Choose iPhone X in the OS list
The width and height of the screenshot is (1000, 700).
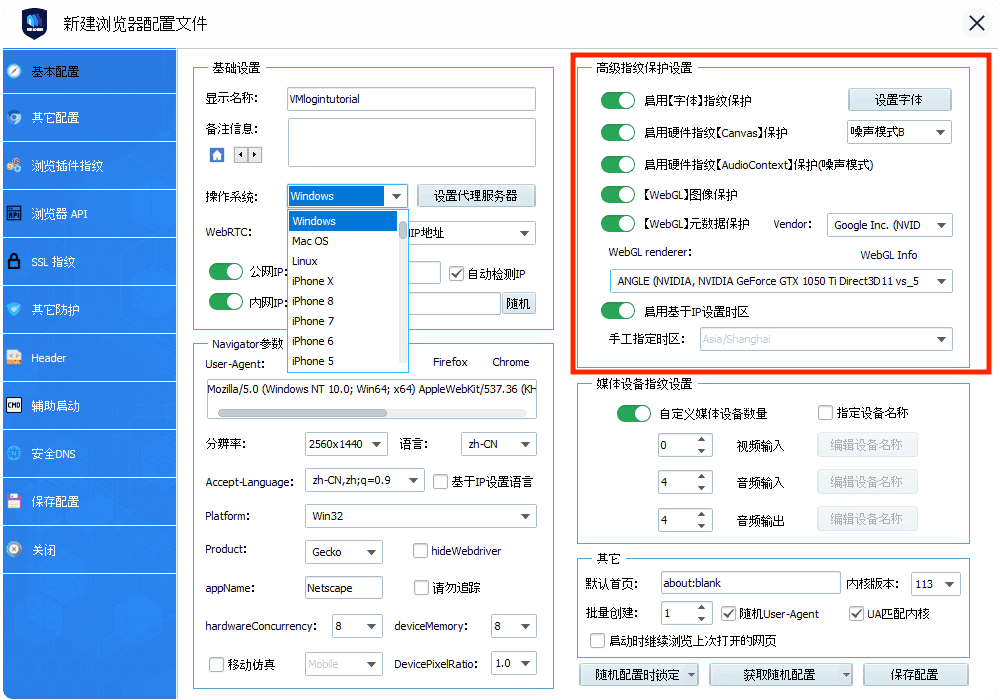[x=343, y=281]
